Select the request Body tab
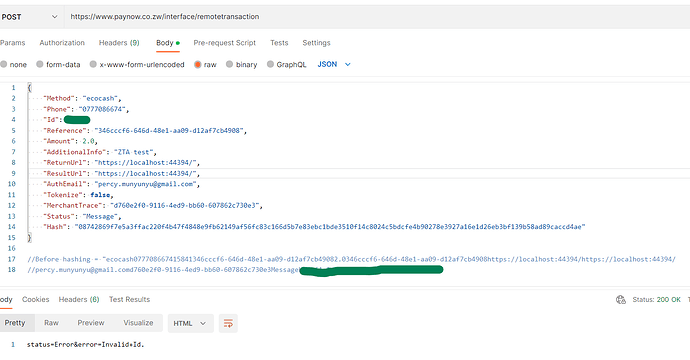This screenshot has height=360, width=690. tap(168, 43)
